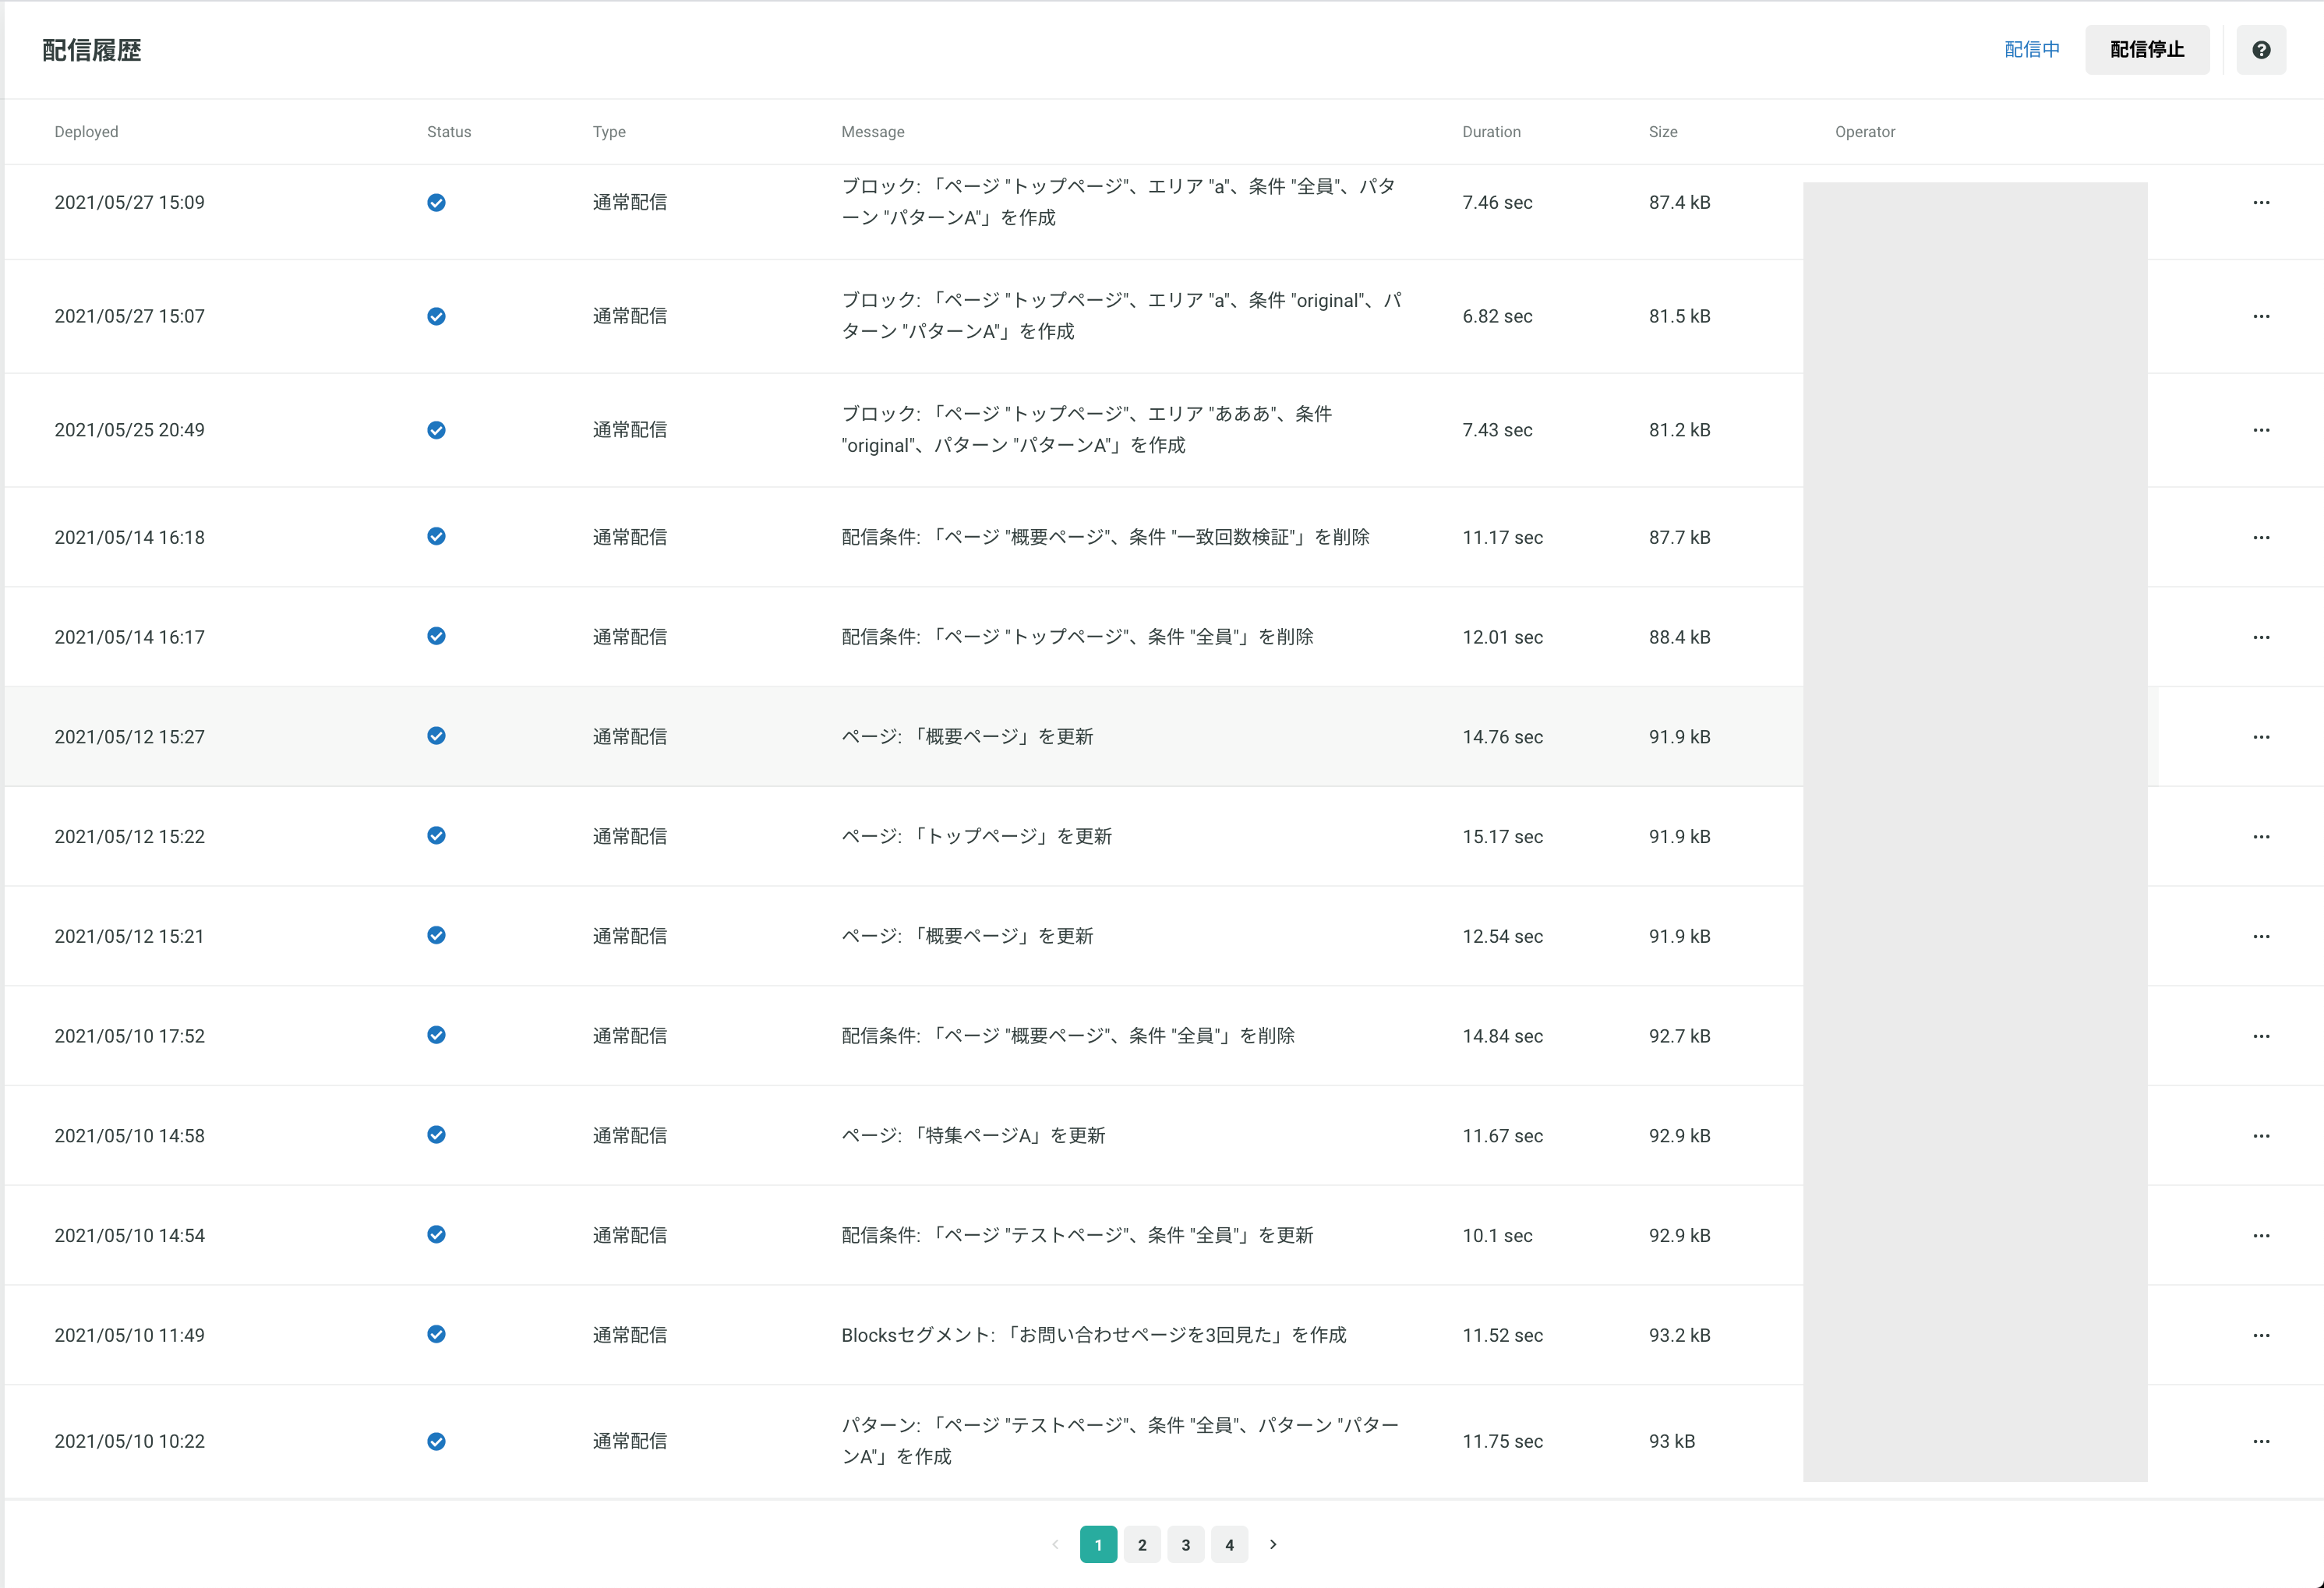Viewport: 2324px width, 1588px height.
Task: Open more options for 2021/05/10 14:58 row
Action: (x=2261, y=1136)
